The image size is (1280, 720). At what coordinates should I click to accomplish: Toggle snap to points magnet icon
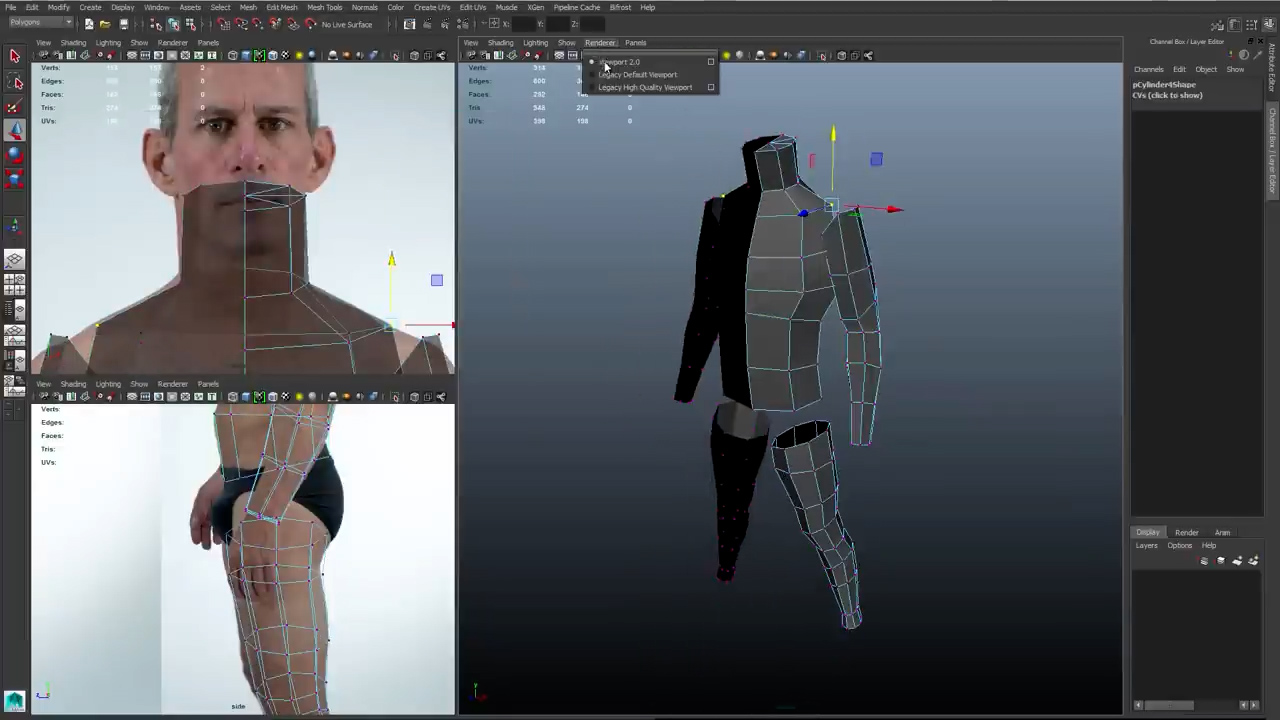click(x=257, y=24)
